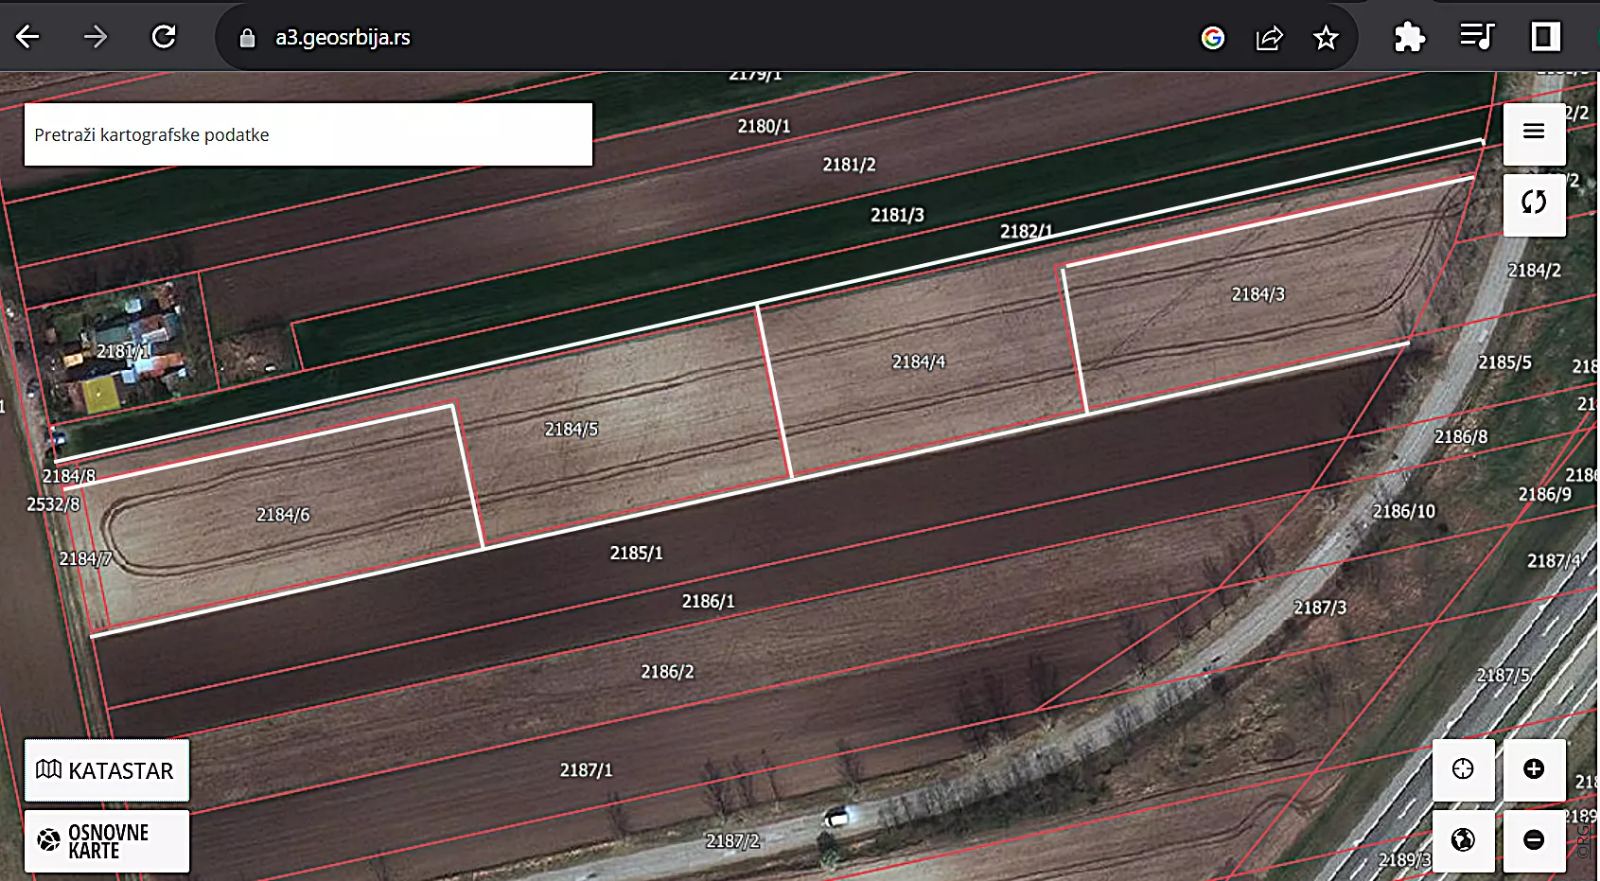
Task: Open the browser media control icon
Action: [x=1476, y=38]
